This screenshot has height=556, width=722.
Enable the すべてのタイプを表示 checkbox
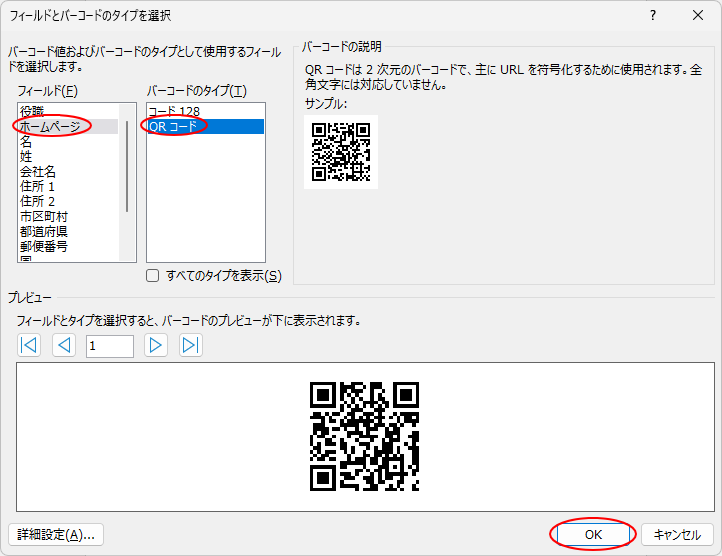(x=153, y=276)
